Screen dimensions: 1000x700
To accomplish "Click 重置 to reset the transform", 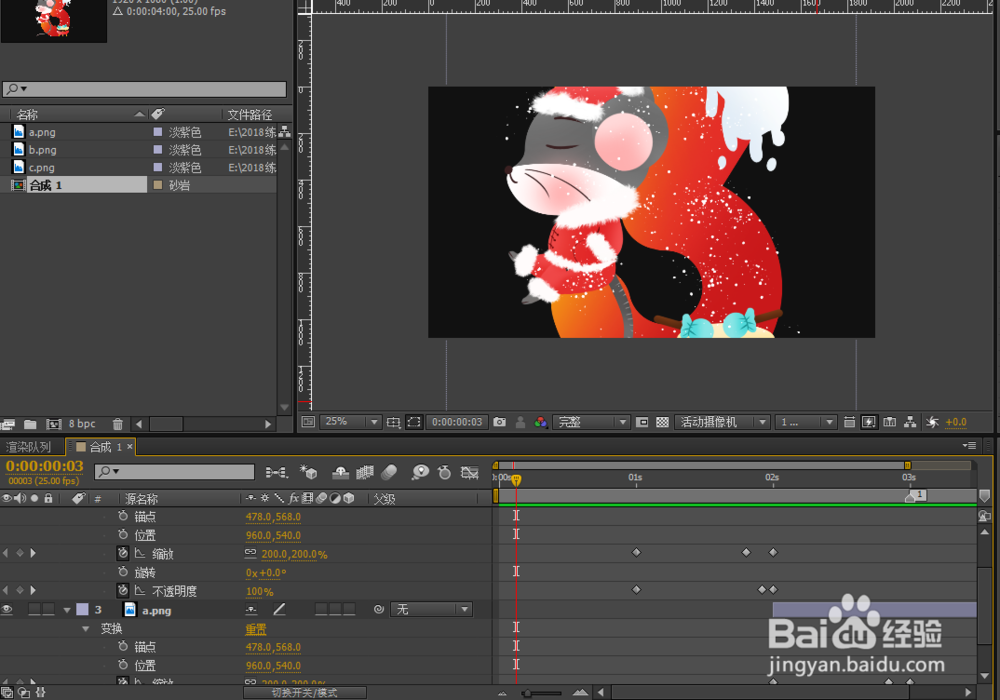I will click(256, 629).
